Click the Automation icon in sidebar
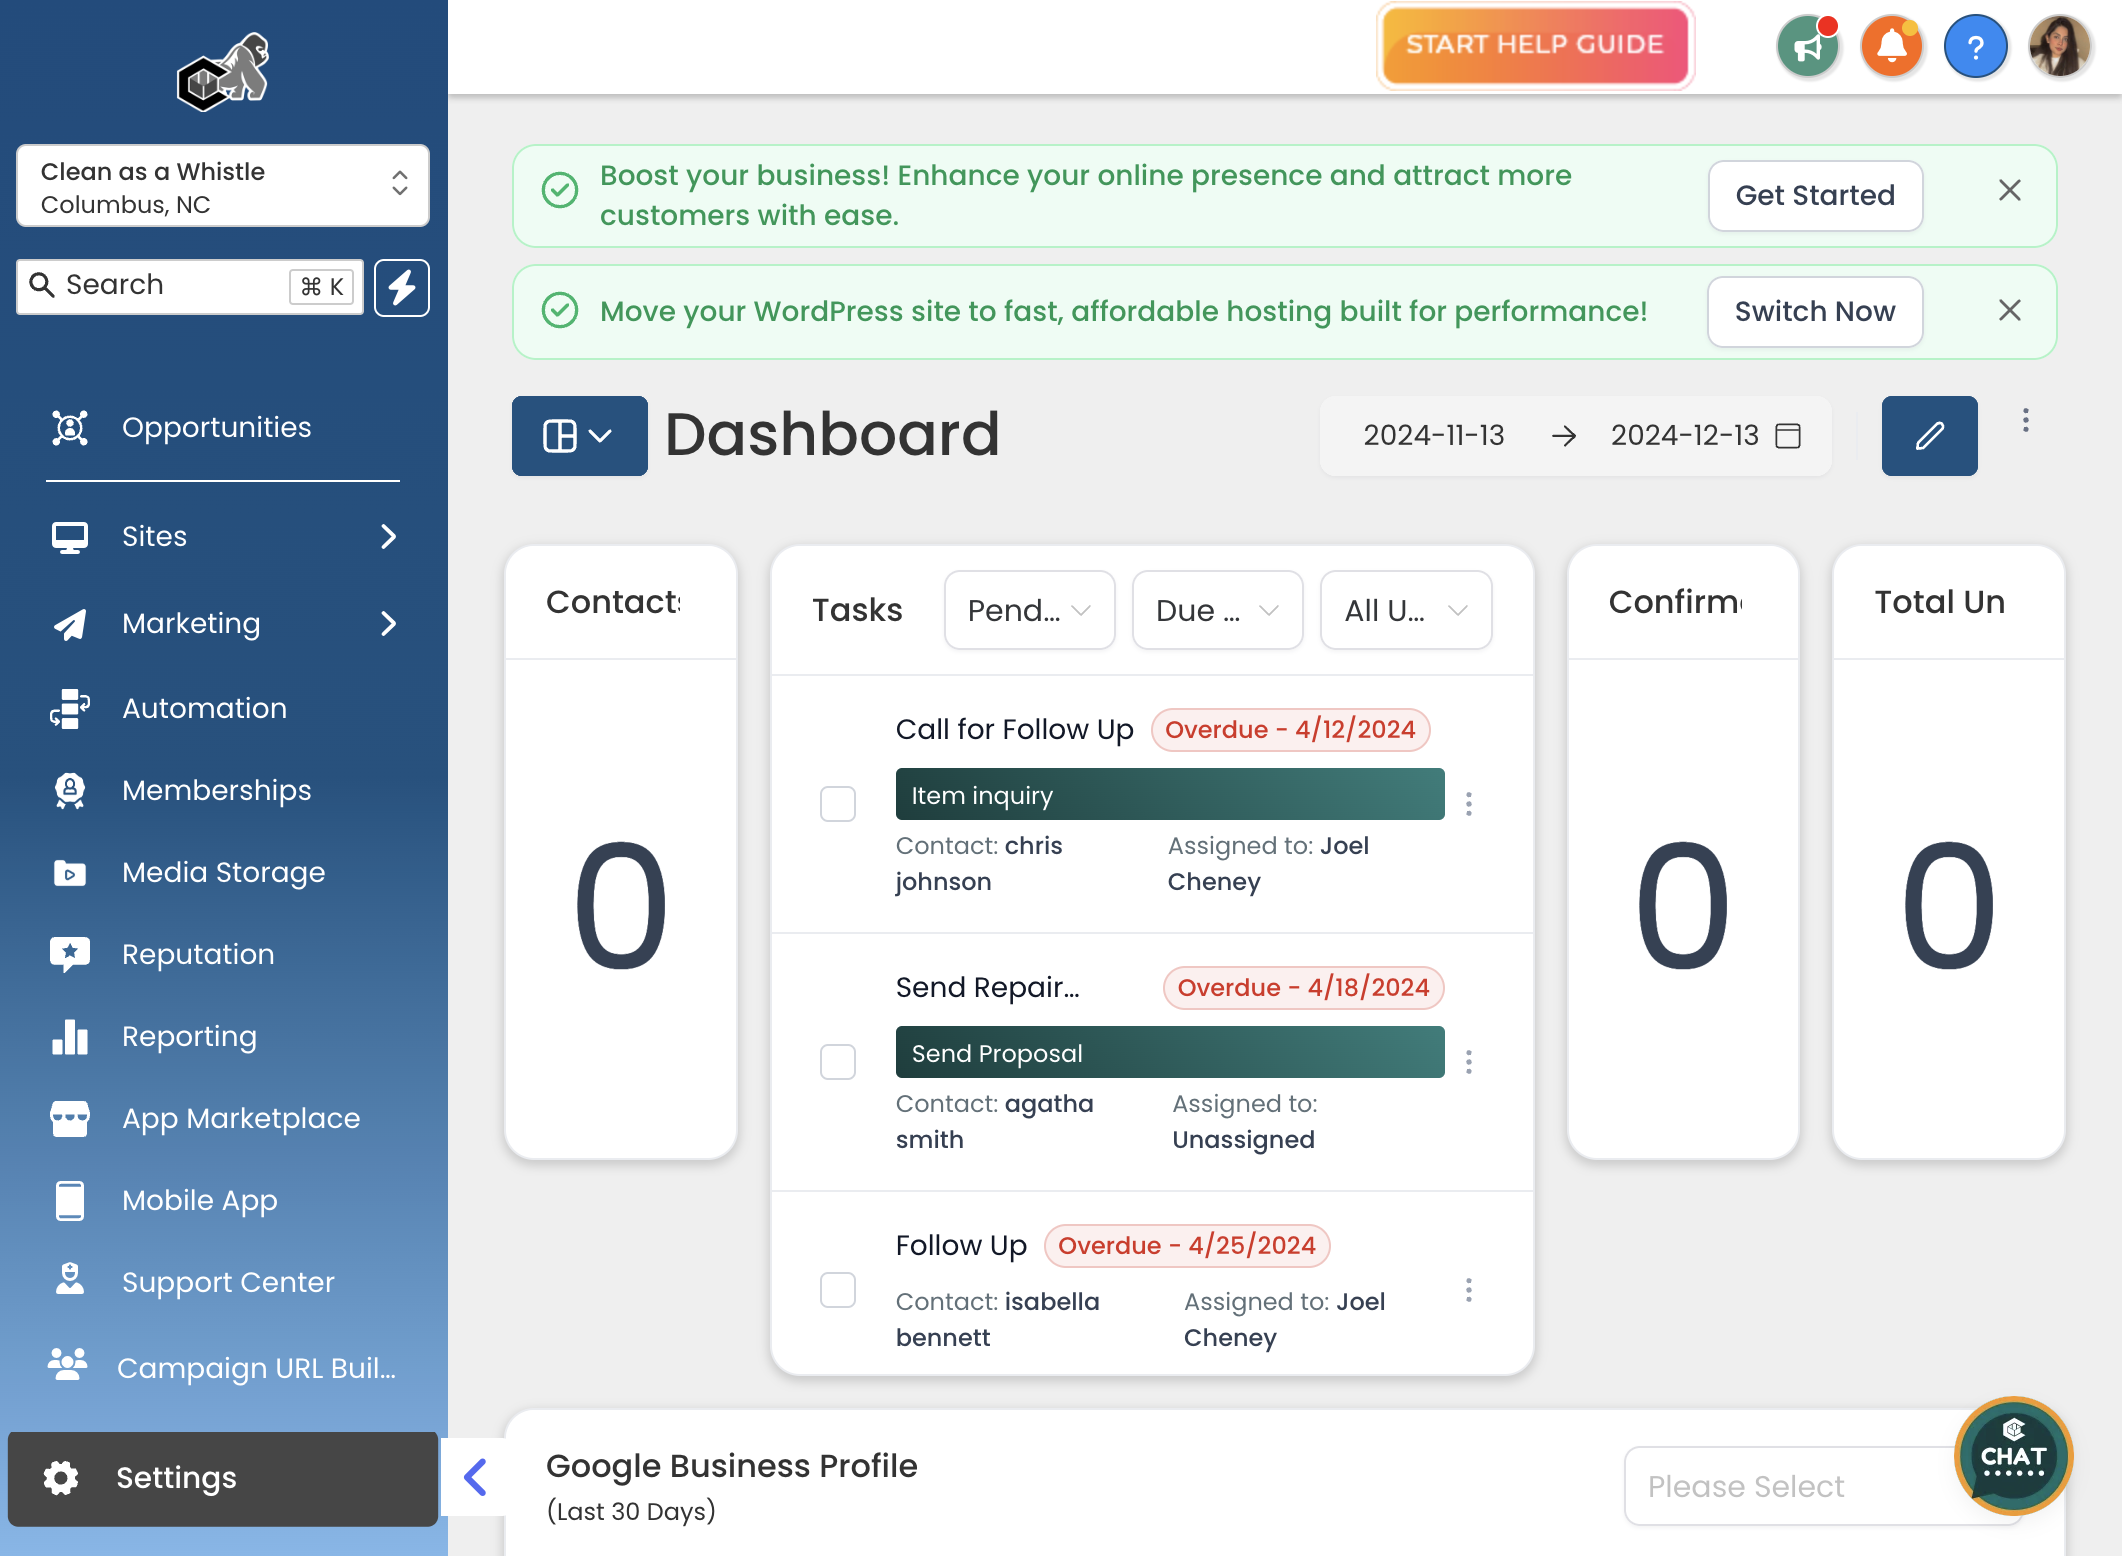The height and width of the screenshot is (1556, 2122). pos(70,708)
